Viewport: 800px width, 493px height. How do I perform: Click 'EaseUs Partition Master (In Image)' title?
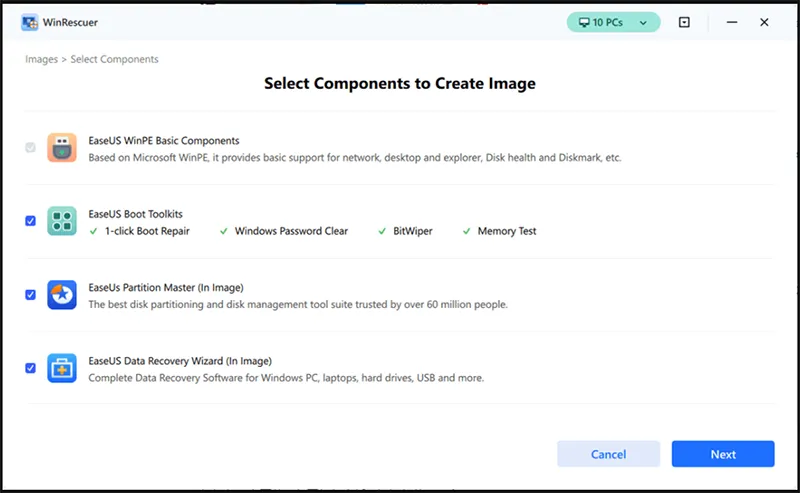click(166, 287)
